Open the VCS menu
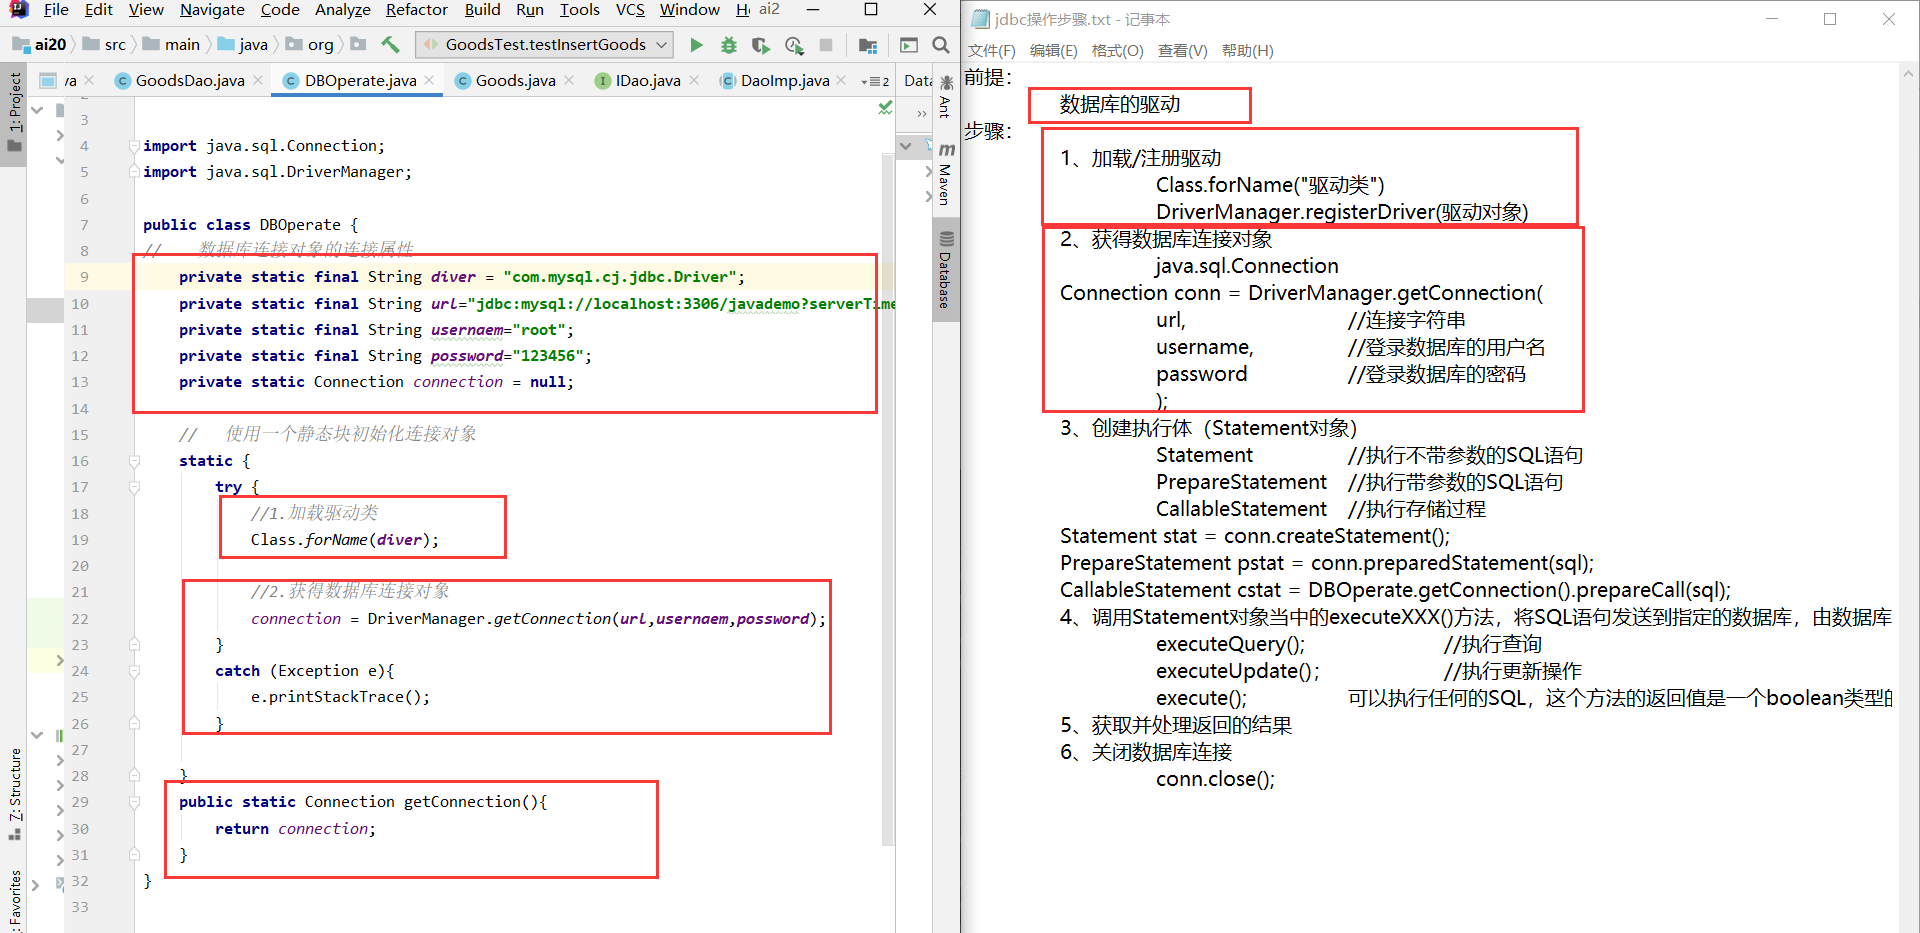The width and height of the screenshot is (1920, 933). point(630,10)
